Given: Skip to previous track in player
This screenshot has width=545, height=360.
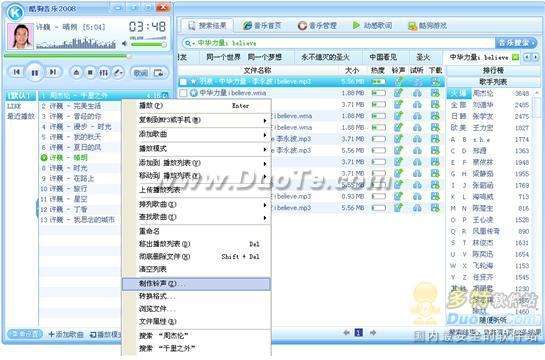Looking at the screenshot, I should point(16,72).
